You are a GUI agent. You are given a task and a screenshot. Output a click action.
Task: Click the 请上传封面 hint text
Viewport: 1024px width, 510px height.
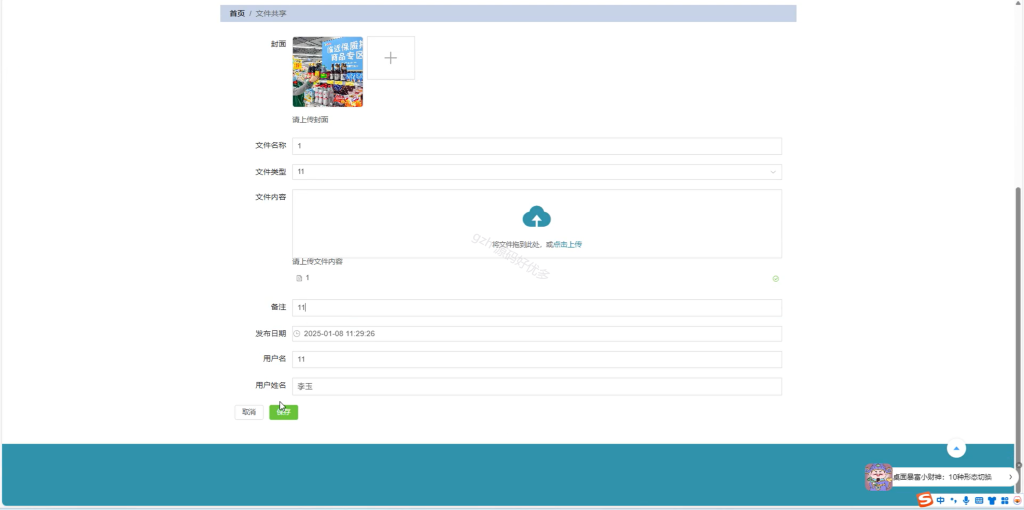[x=310, y=120]
